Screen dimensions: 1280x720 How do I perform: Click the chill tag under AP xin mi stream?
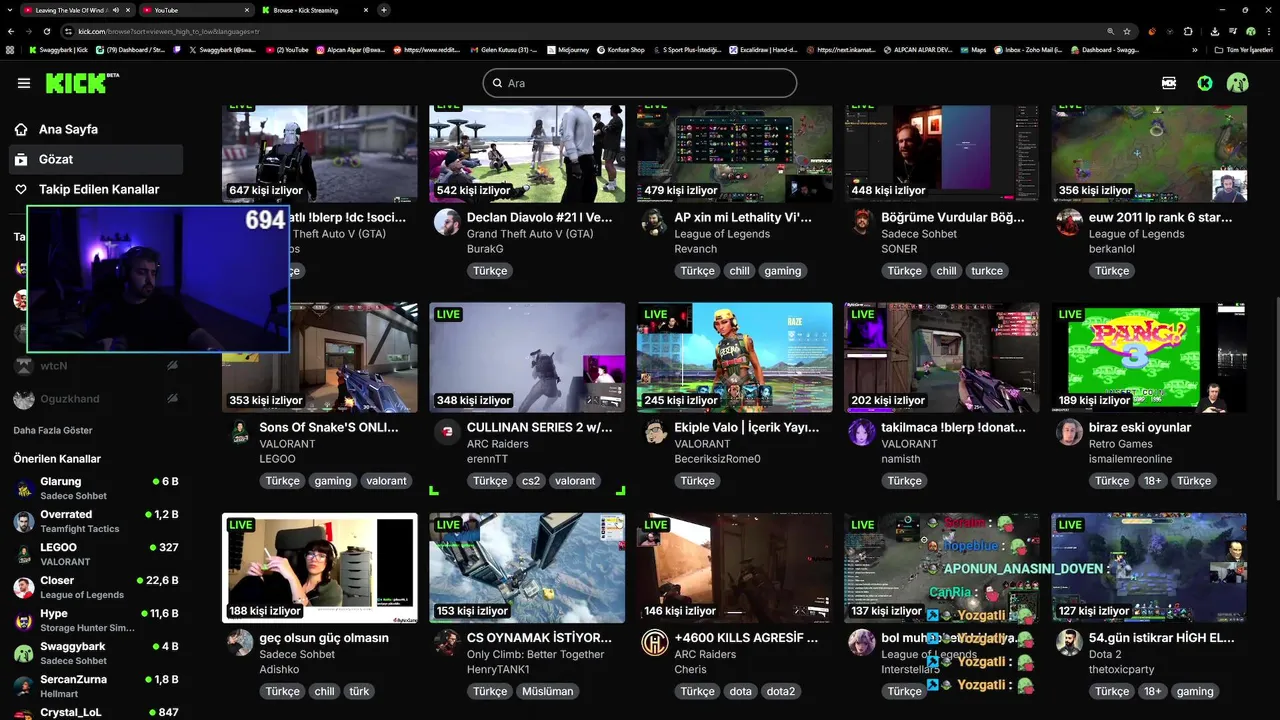click(739, 271)
